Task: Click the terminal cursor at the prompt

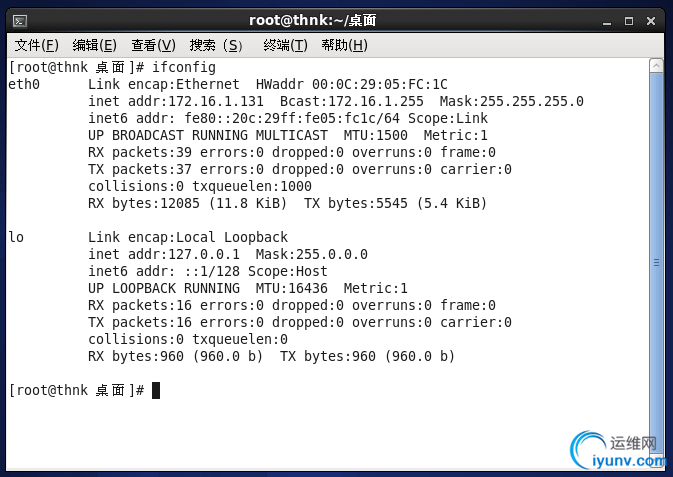Action: pos(156,390)
